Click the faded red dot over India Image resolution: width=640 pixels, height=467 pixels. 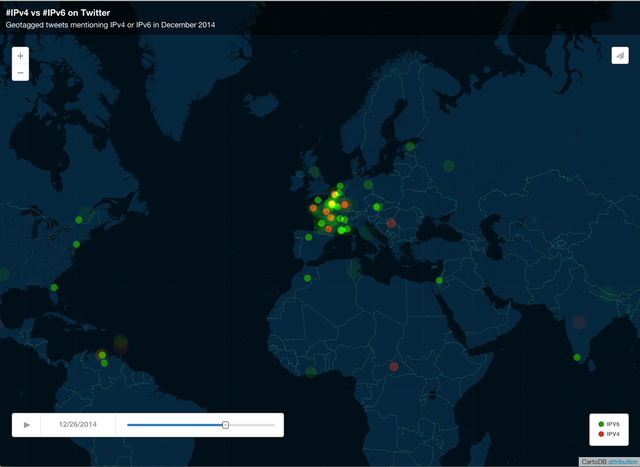pos(579,322)
